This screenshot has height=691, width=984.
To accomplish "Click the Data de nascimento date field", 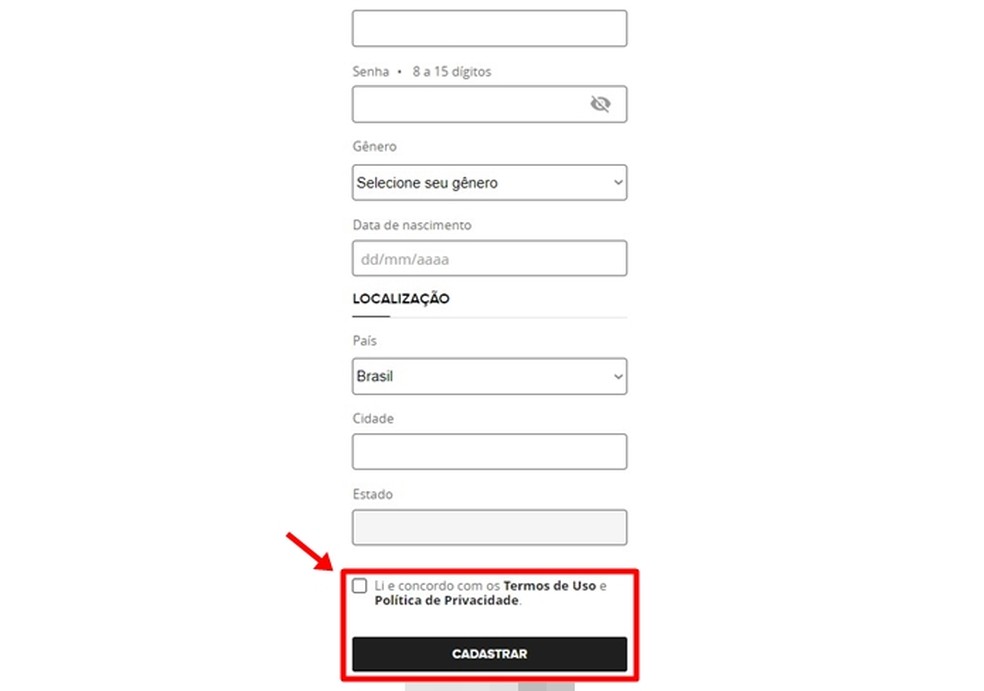I will [x=489, y=259].
